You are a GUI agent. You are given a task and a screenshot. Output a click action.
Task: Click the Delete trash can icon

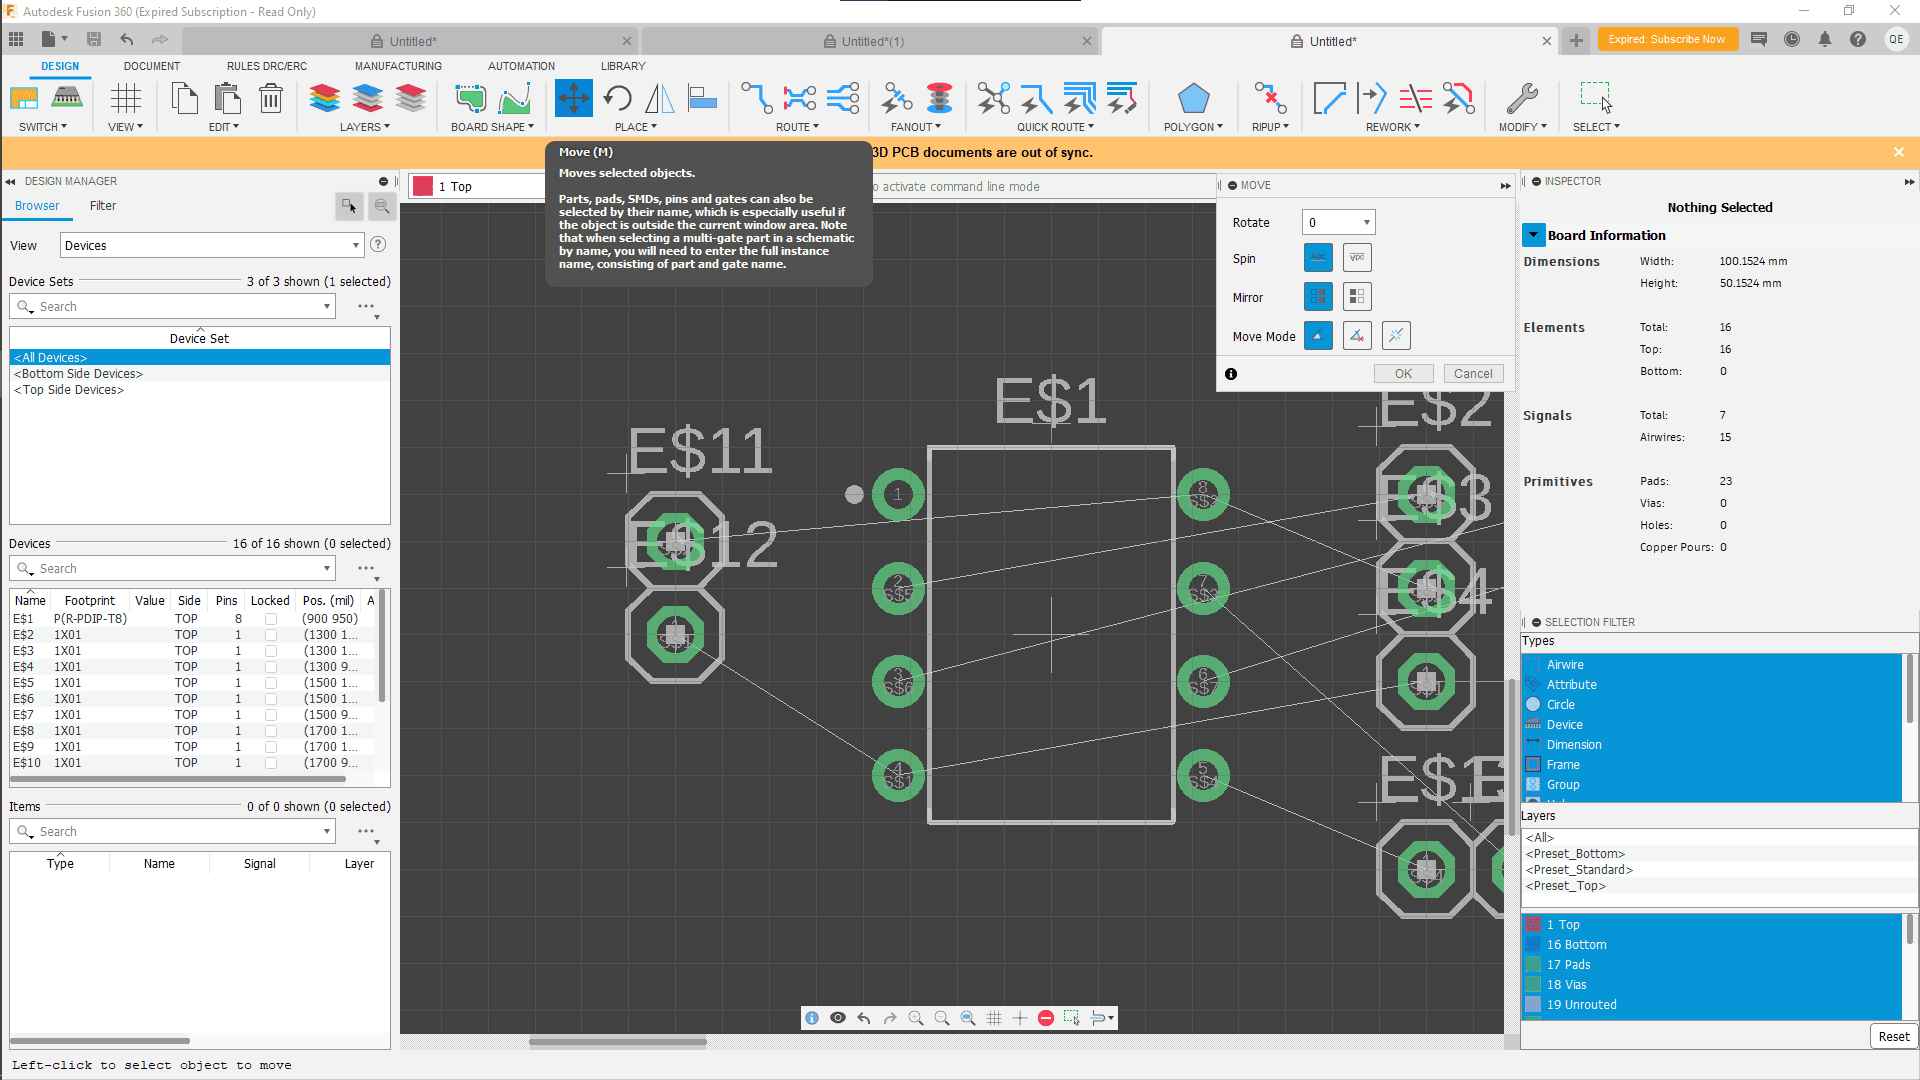coord(270,99)
